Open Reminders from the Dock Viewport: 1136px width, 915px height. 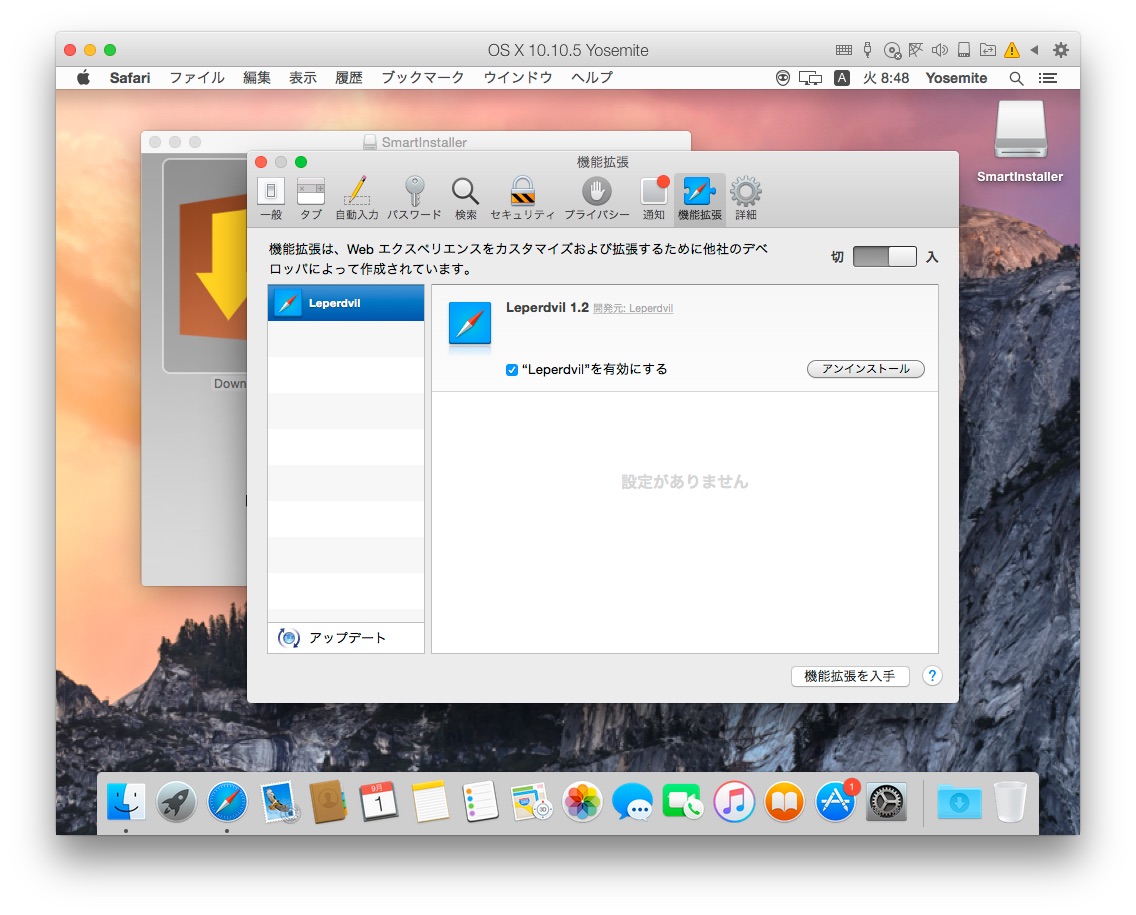pos(480,803)
